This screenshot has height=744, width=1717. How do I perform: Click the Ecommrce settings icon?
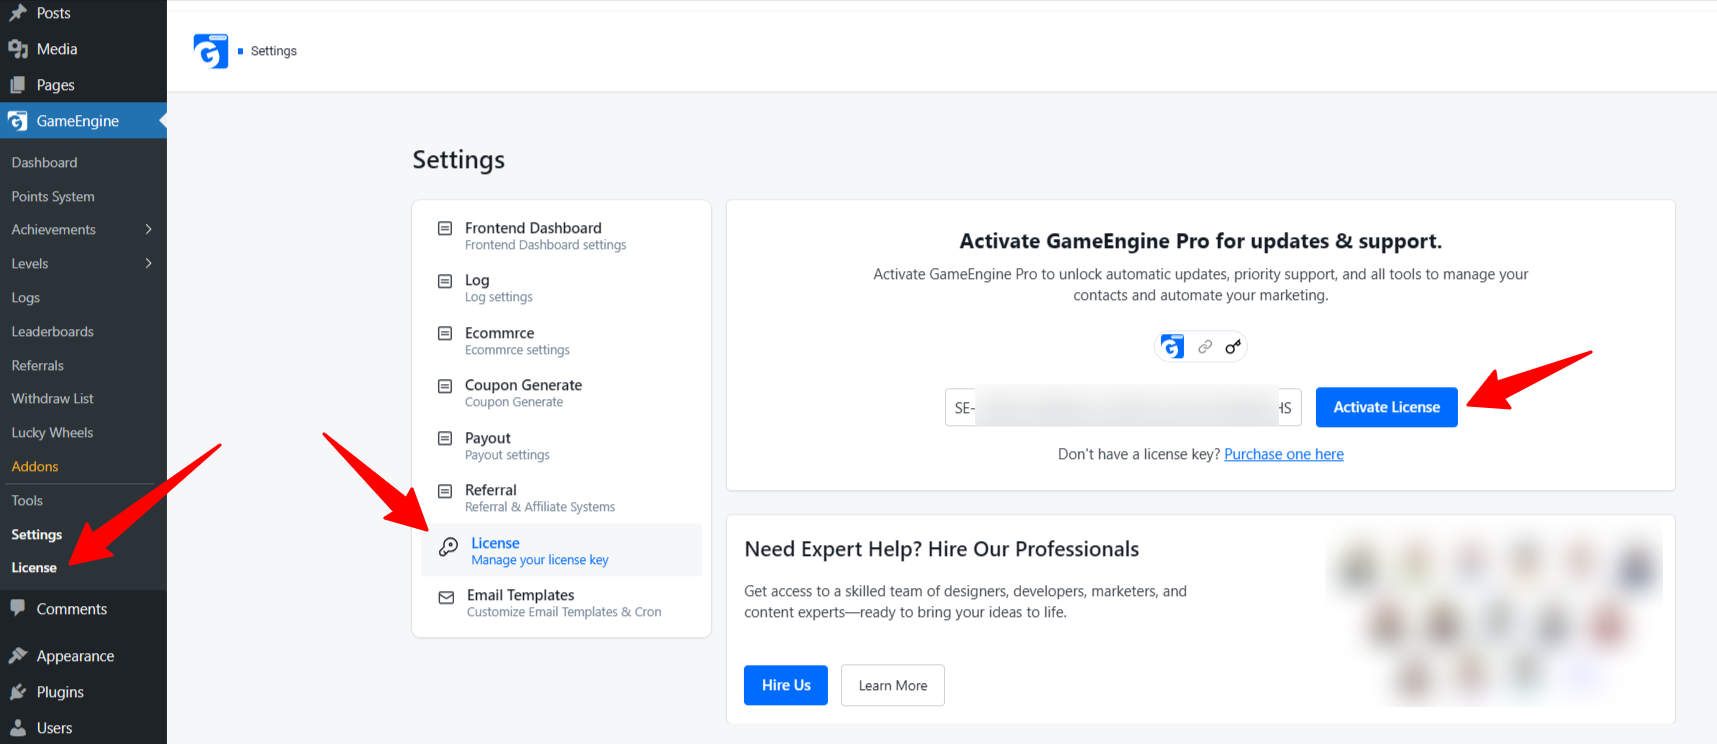[x=445, y=334]
